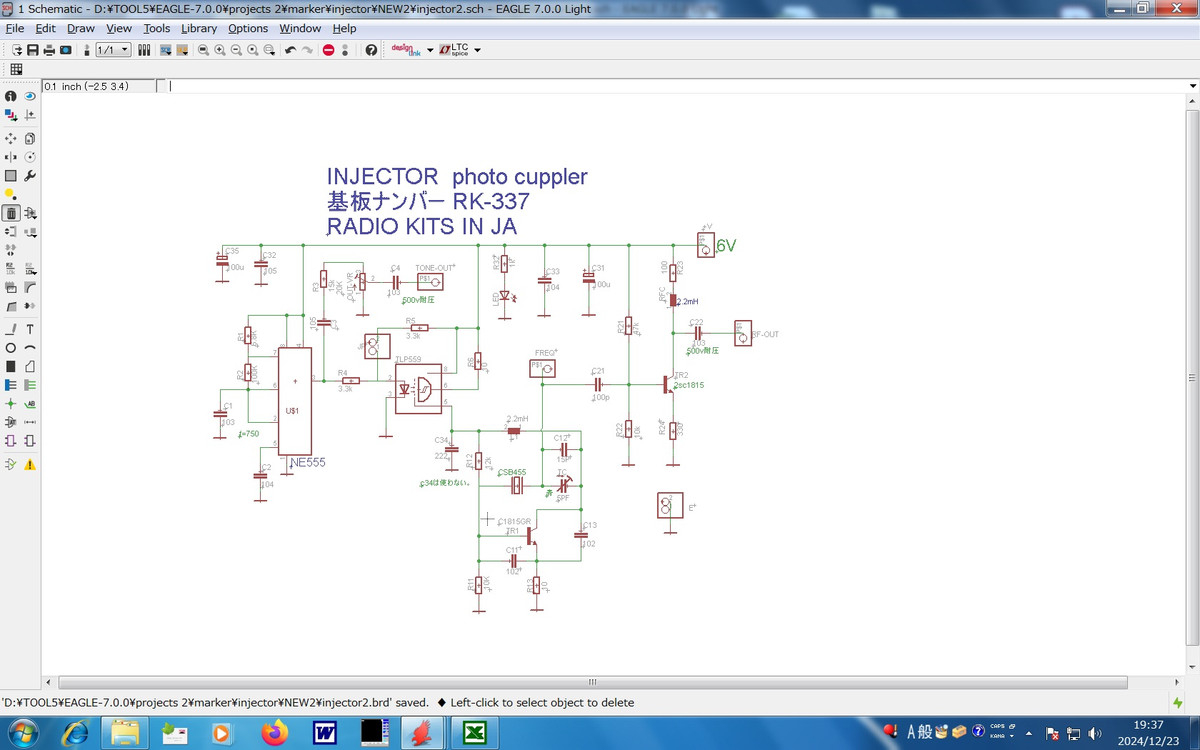
Task: Open the Options menu
Action: coord(247,29)
